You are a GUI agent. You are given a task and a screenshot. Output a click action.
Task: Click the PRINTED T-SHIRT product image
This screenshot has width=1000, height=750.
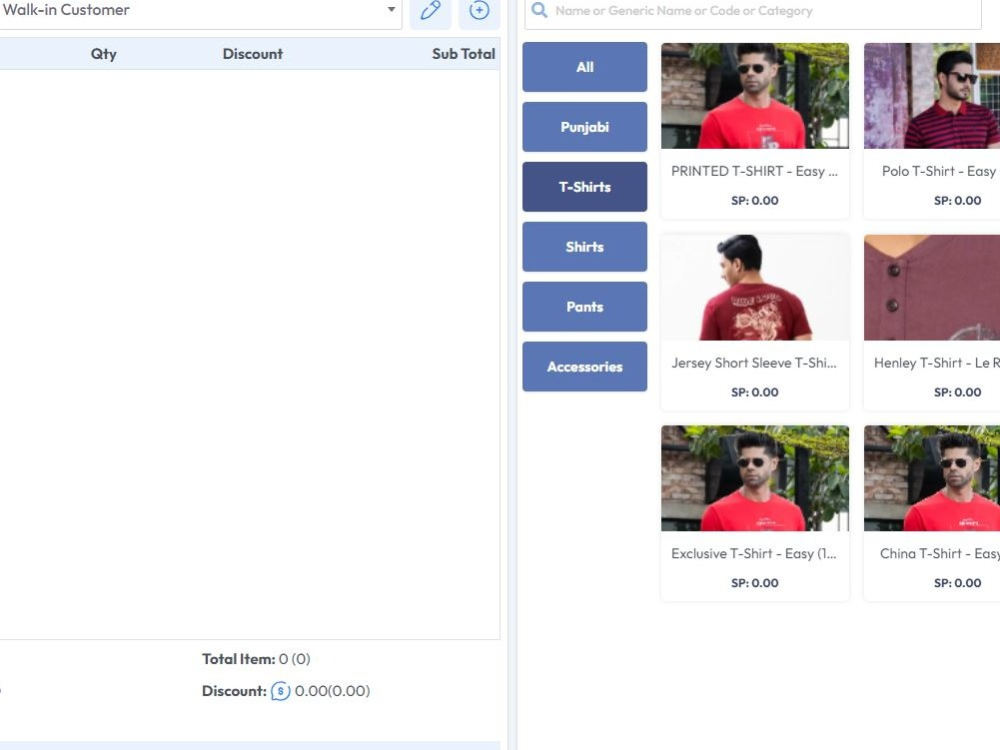(755, 96)
